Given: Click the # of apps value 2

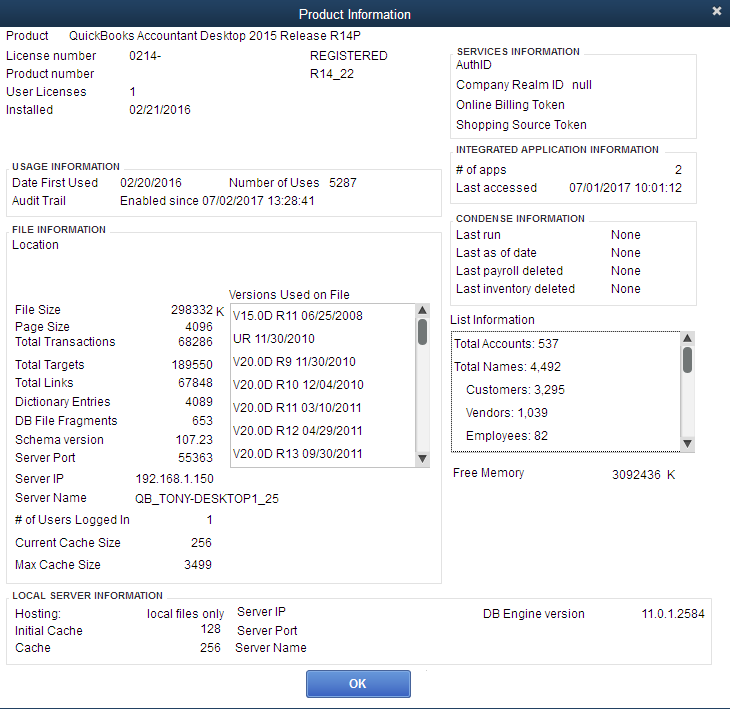Looking at the screenshot, I should [678, 170].
